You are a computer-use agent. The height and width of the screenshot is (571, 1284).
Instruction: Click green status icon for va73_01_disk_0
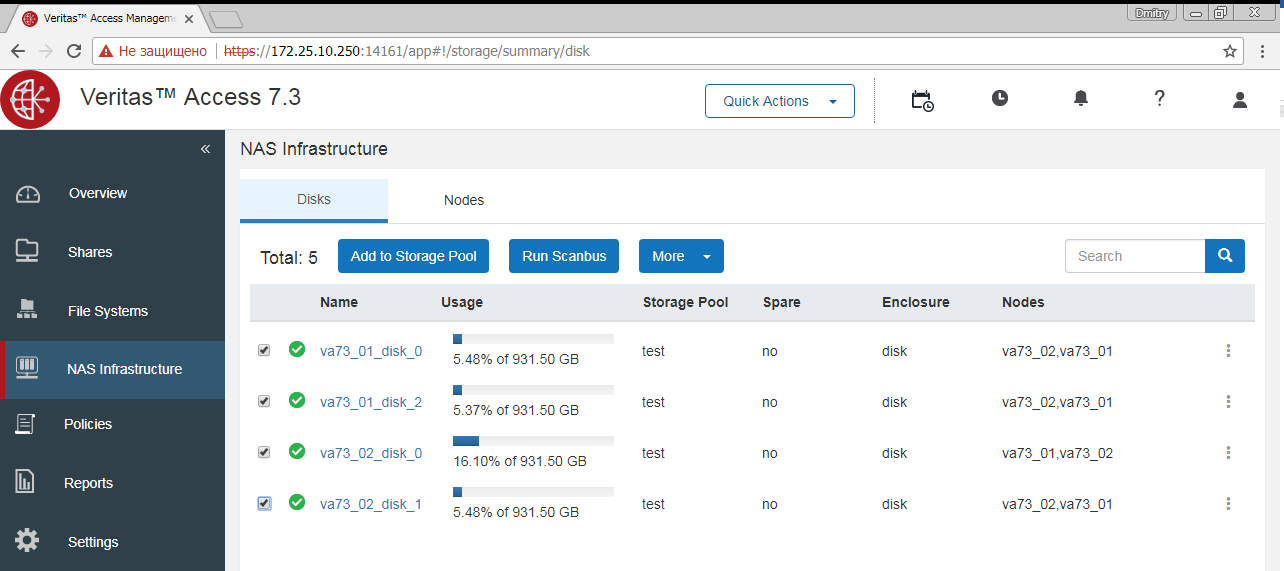(x=297, y=349)
